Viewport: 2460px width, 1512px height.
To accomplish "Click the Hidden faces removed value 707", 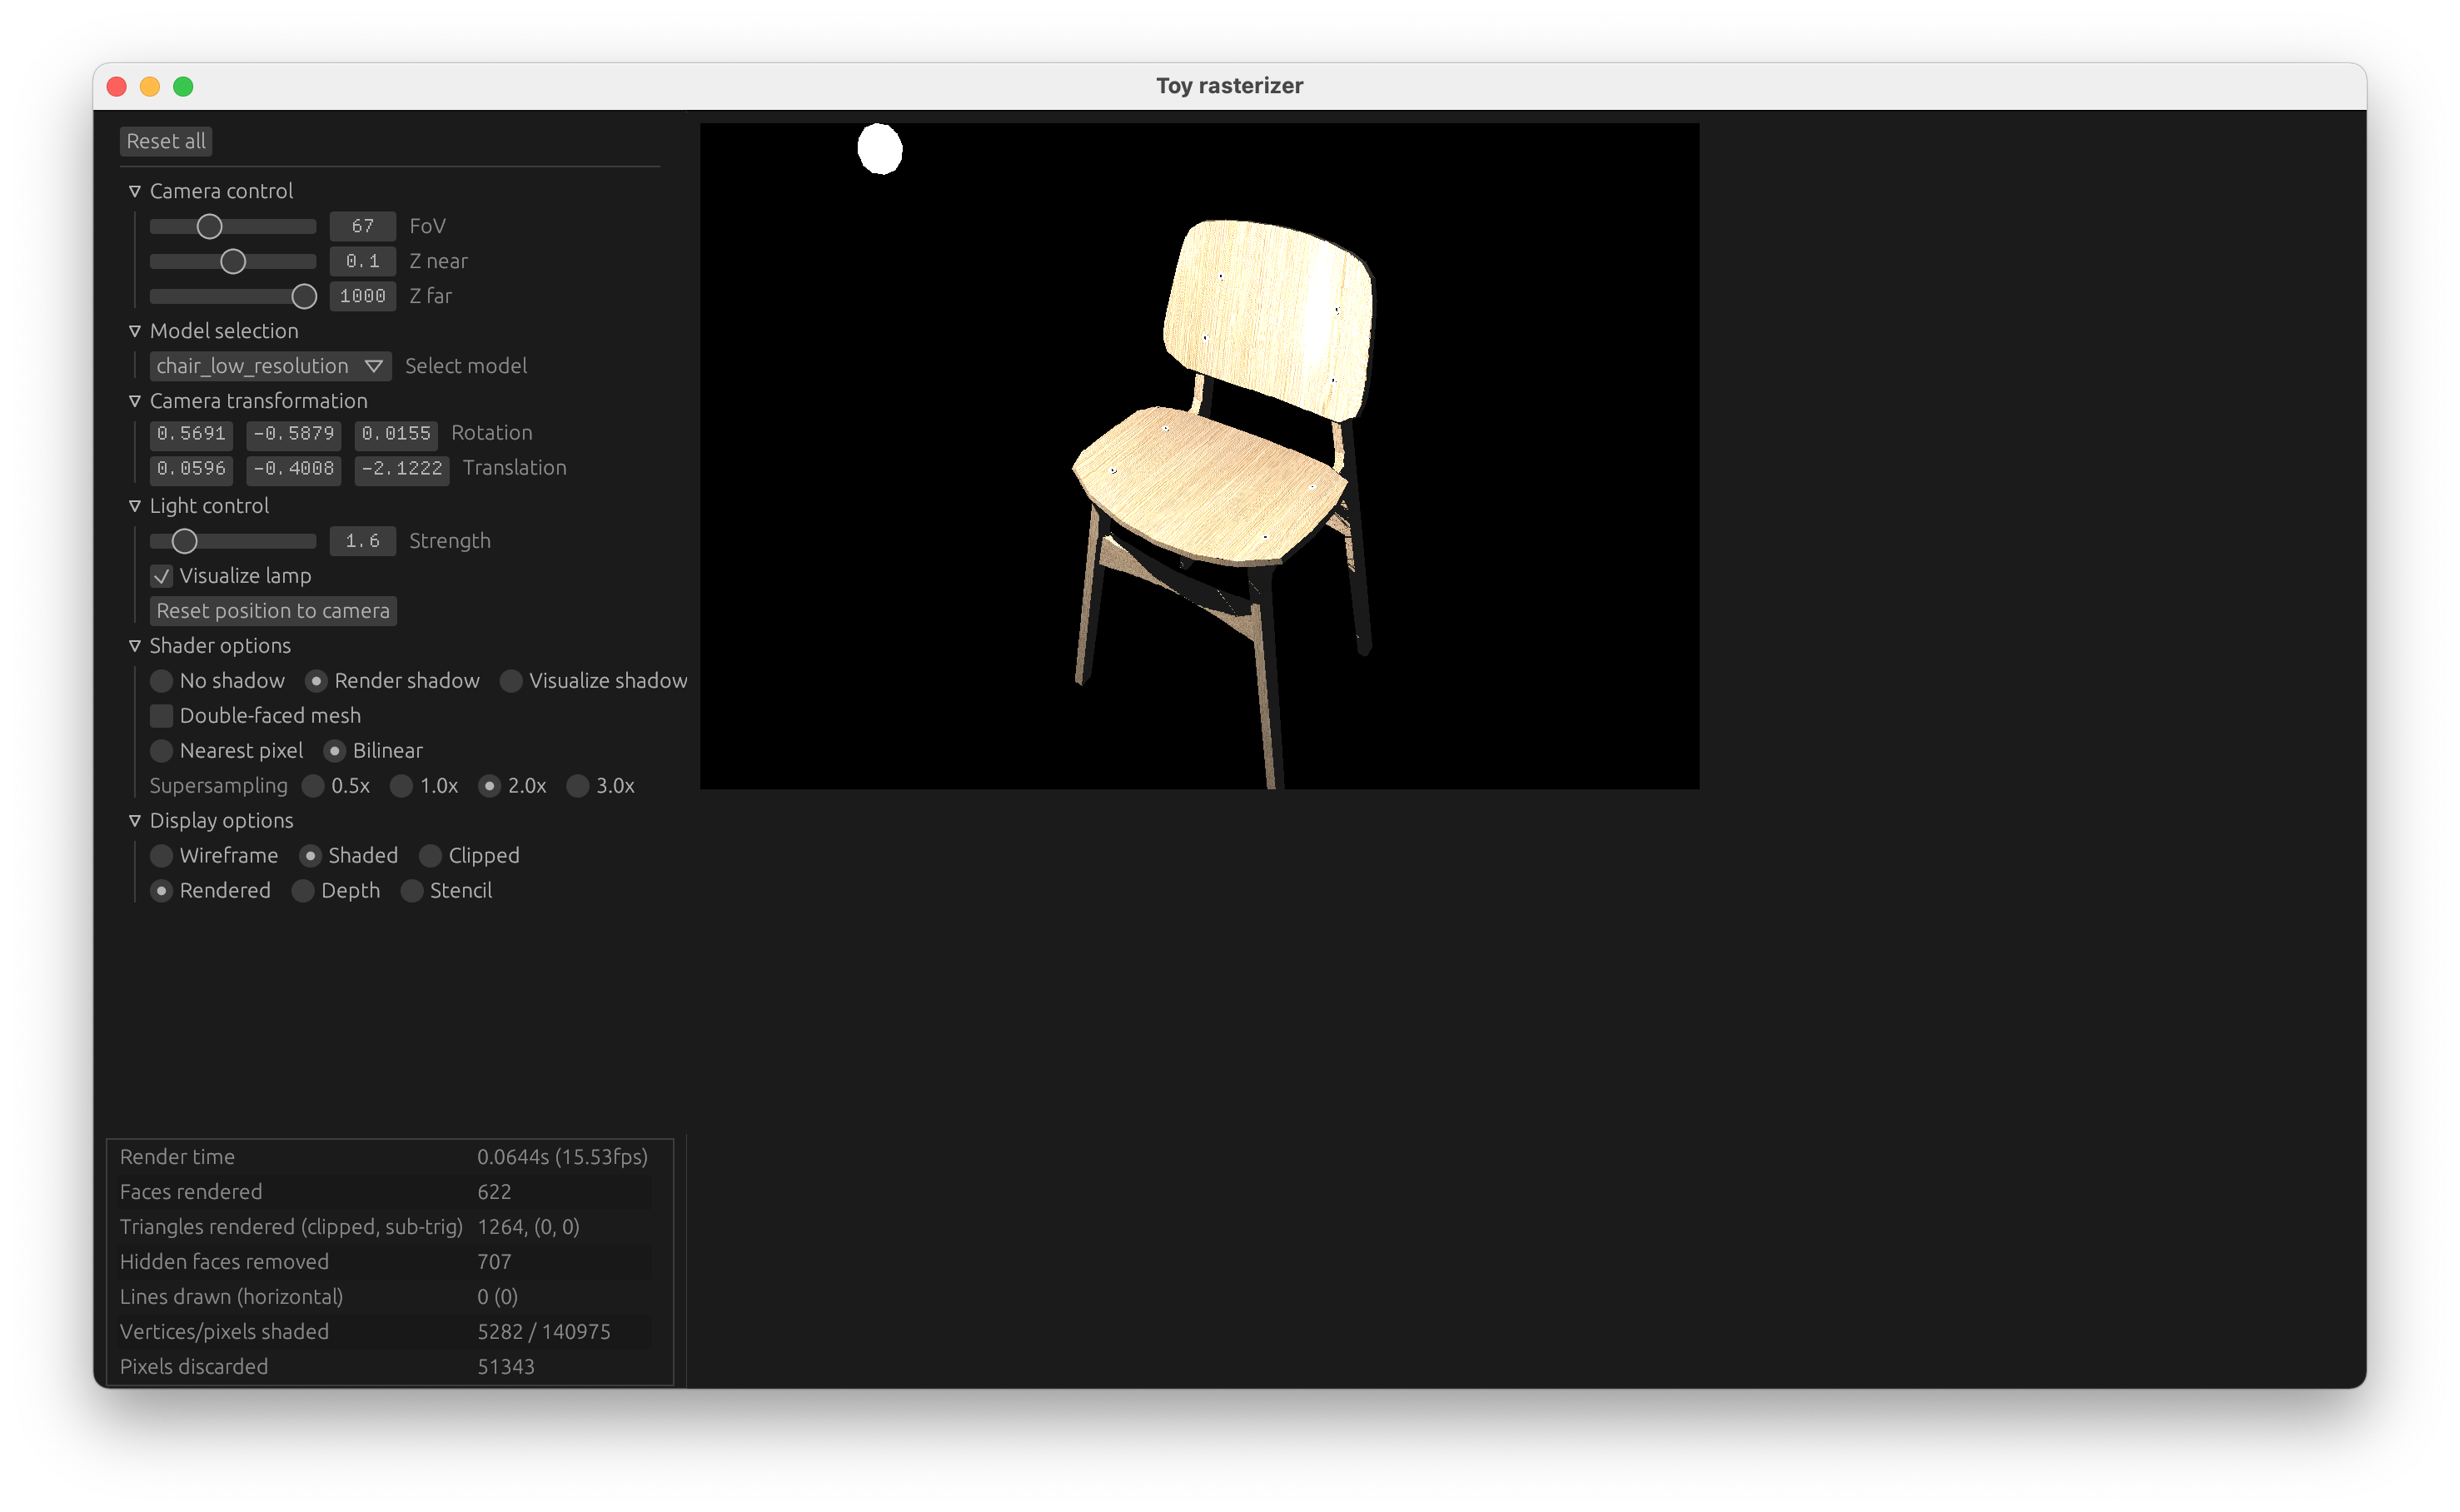I will [494, 1262].
